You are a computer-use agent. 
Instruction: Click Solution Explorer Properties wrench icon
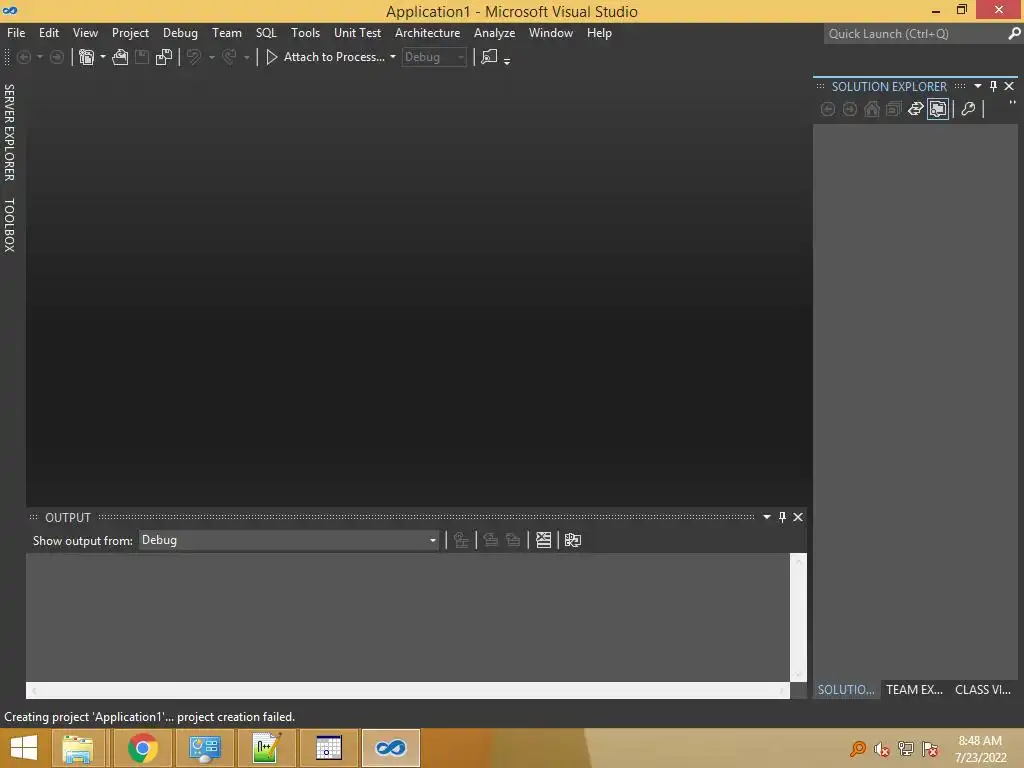[968, 109]
